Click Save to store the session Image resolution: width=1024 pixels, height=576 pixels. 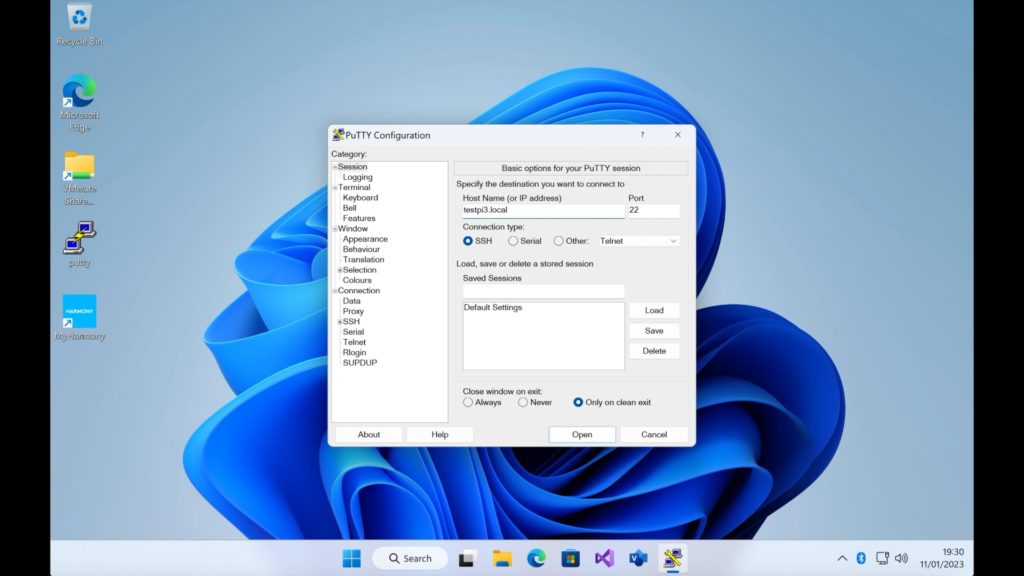(x=654, y=330)
